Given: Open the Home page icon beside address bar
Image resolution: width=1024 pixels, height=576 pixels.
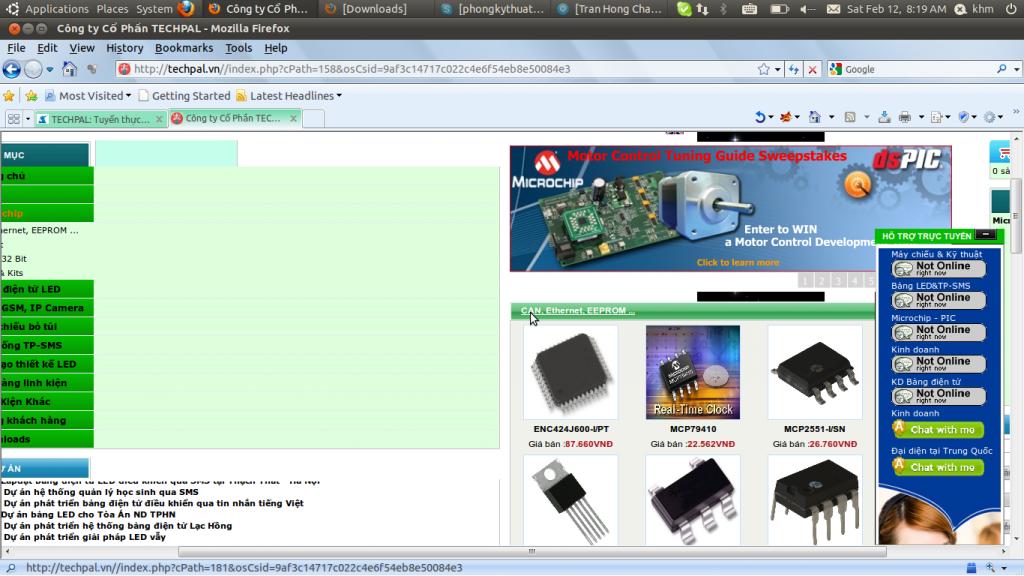Looking at the screenshot, I should tap(69, 69).
